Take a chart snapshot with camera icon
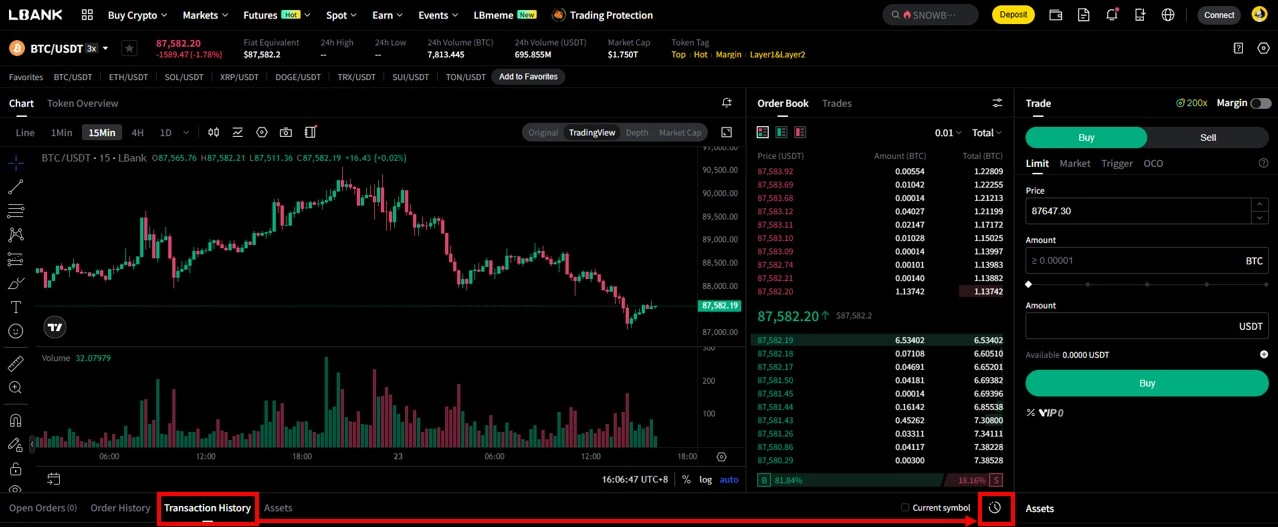This screenshot has width=1278, height=527. [x=286, y=132]
